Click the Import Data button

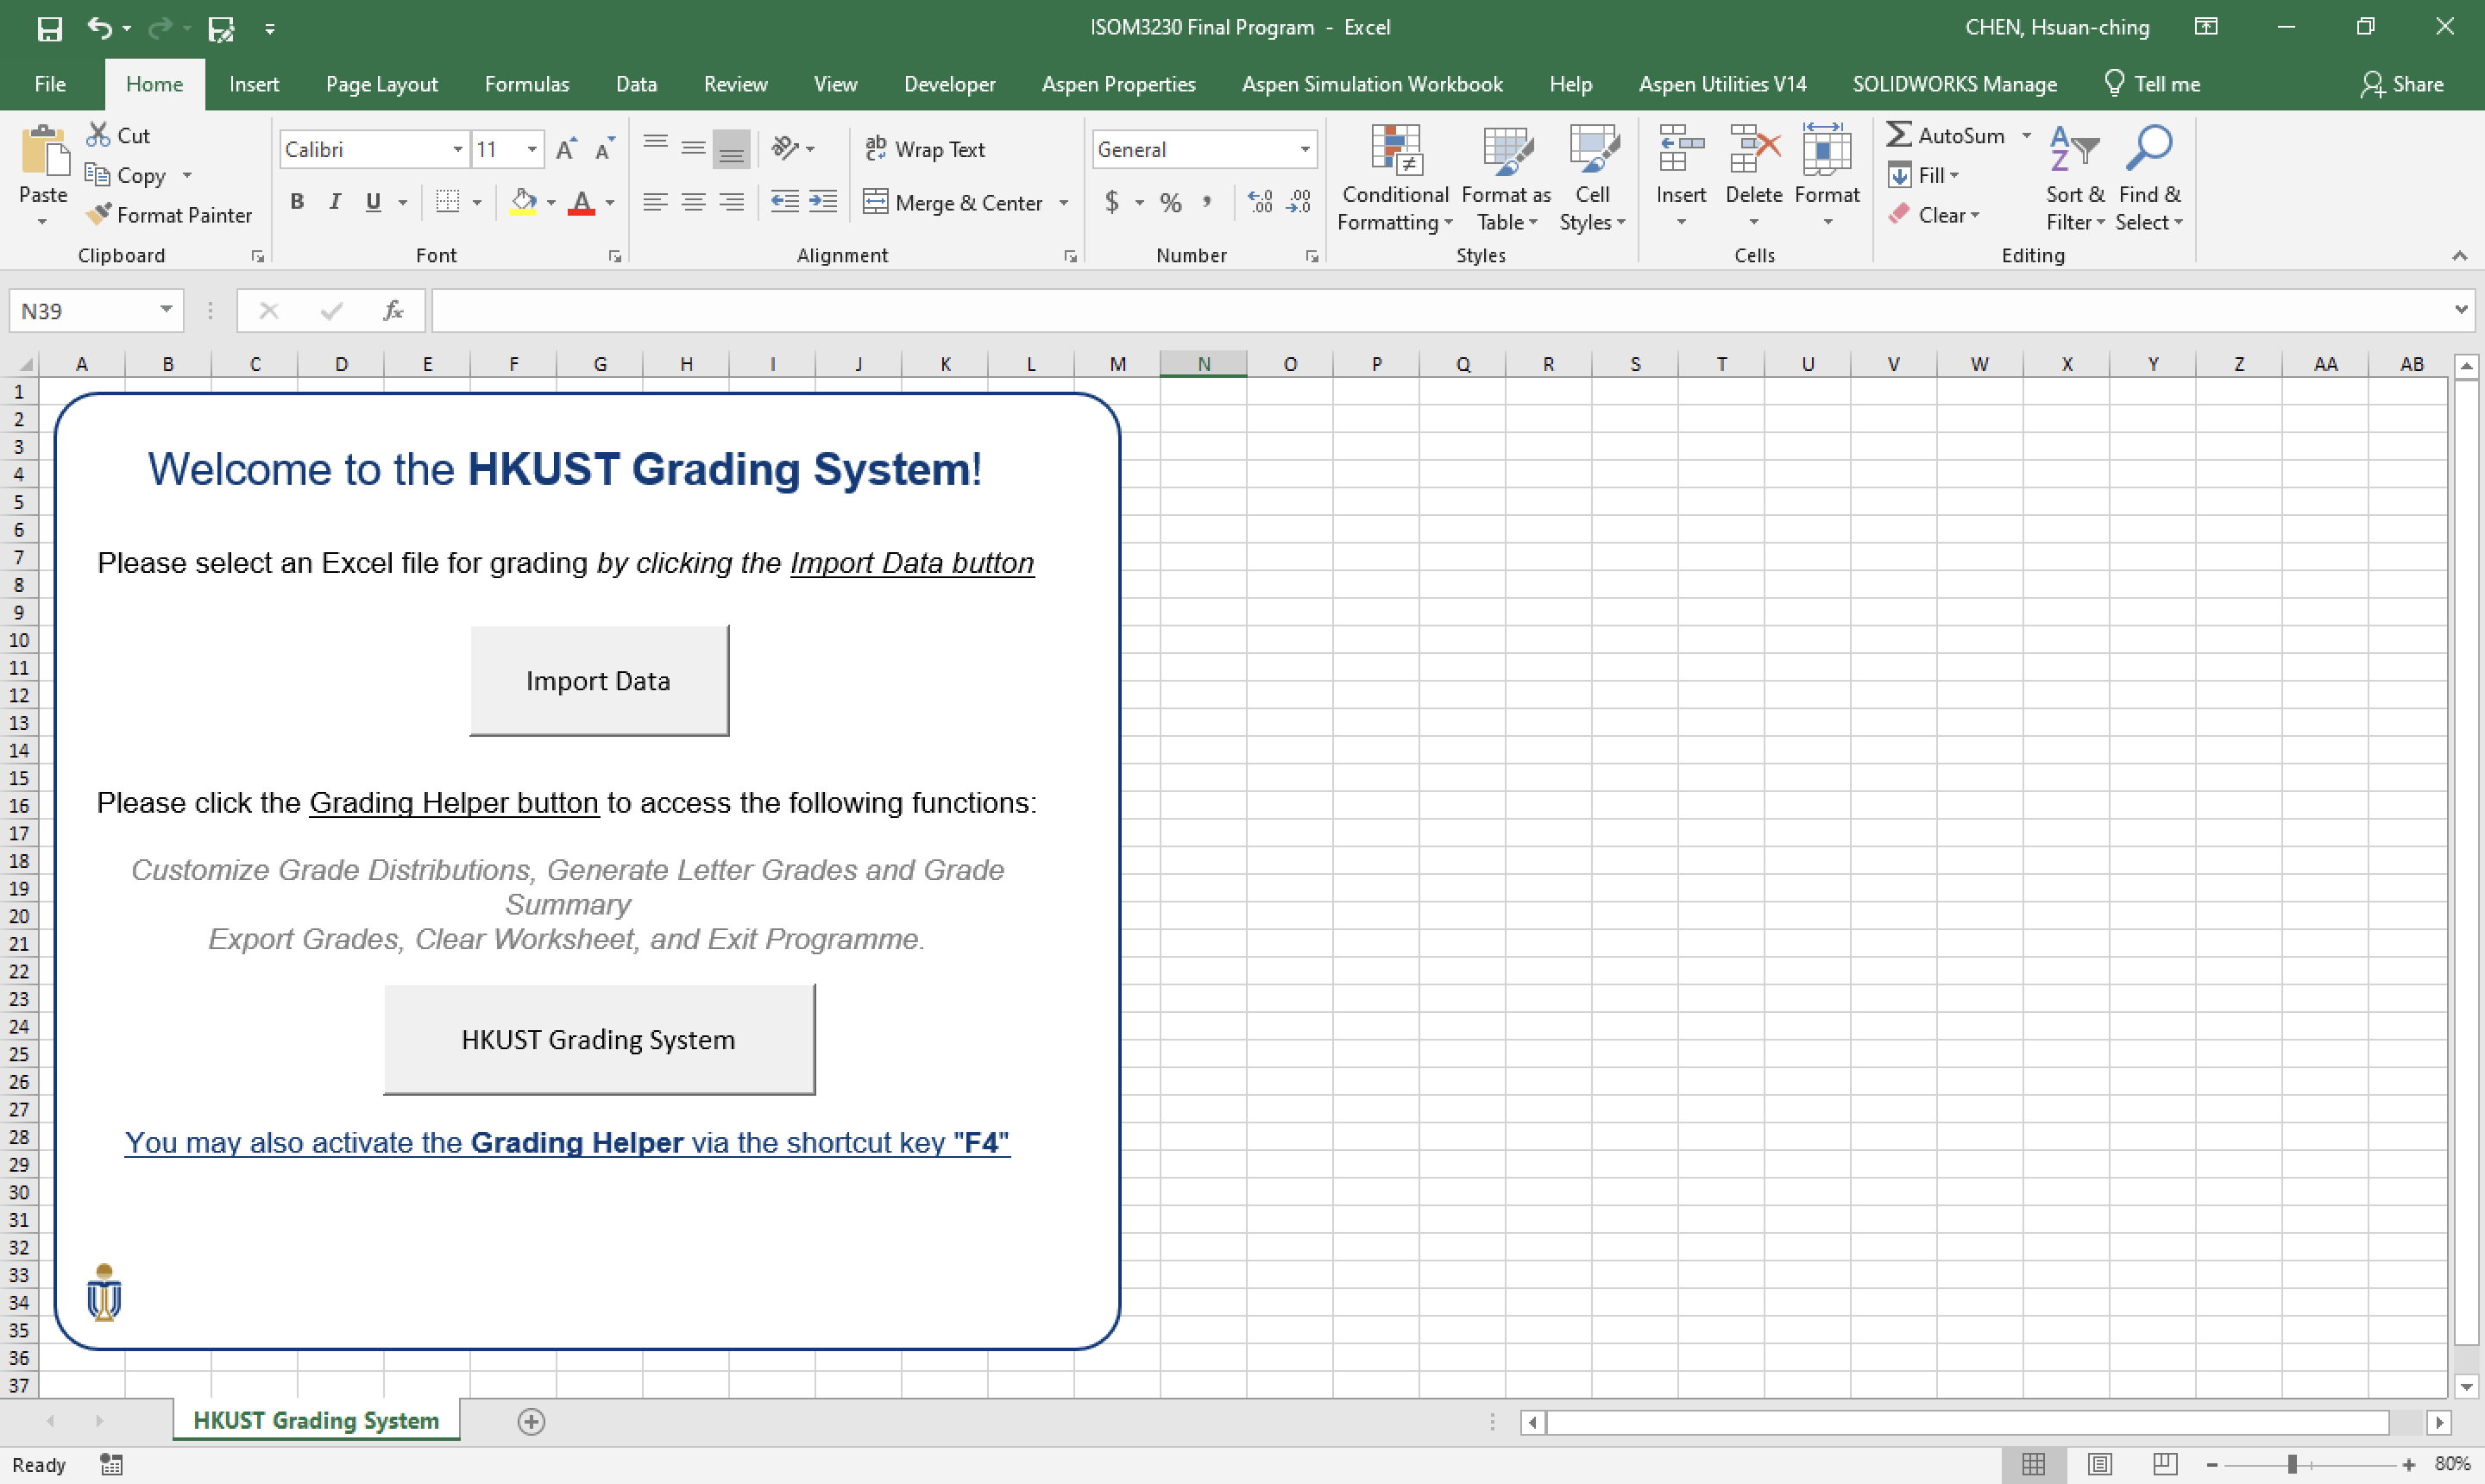(598, 680)
